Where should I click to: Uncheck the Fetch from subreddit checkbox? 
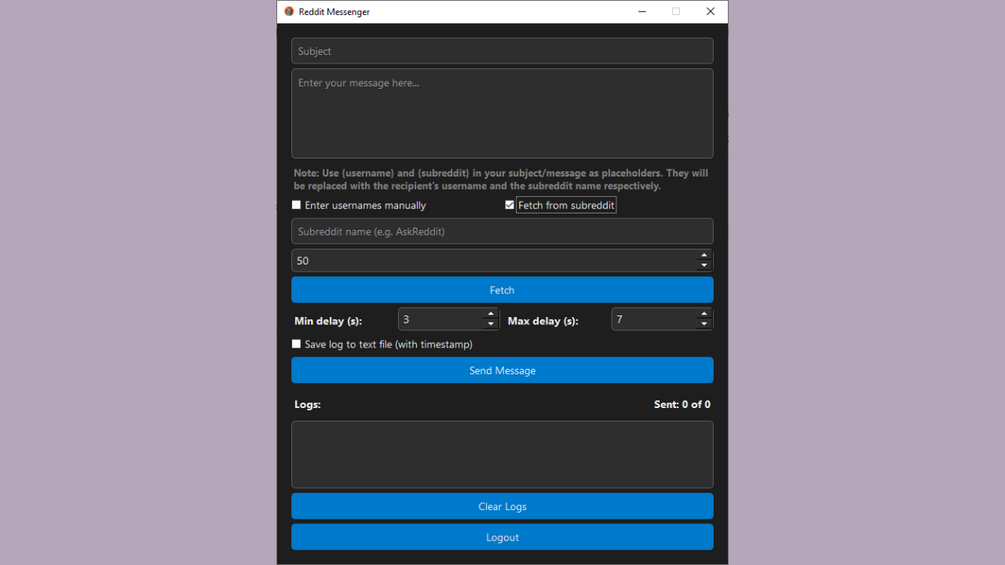pos(510,205)
